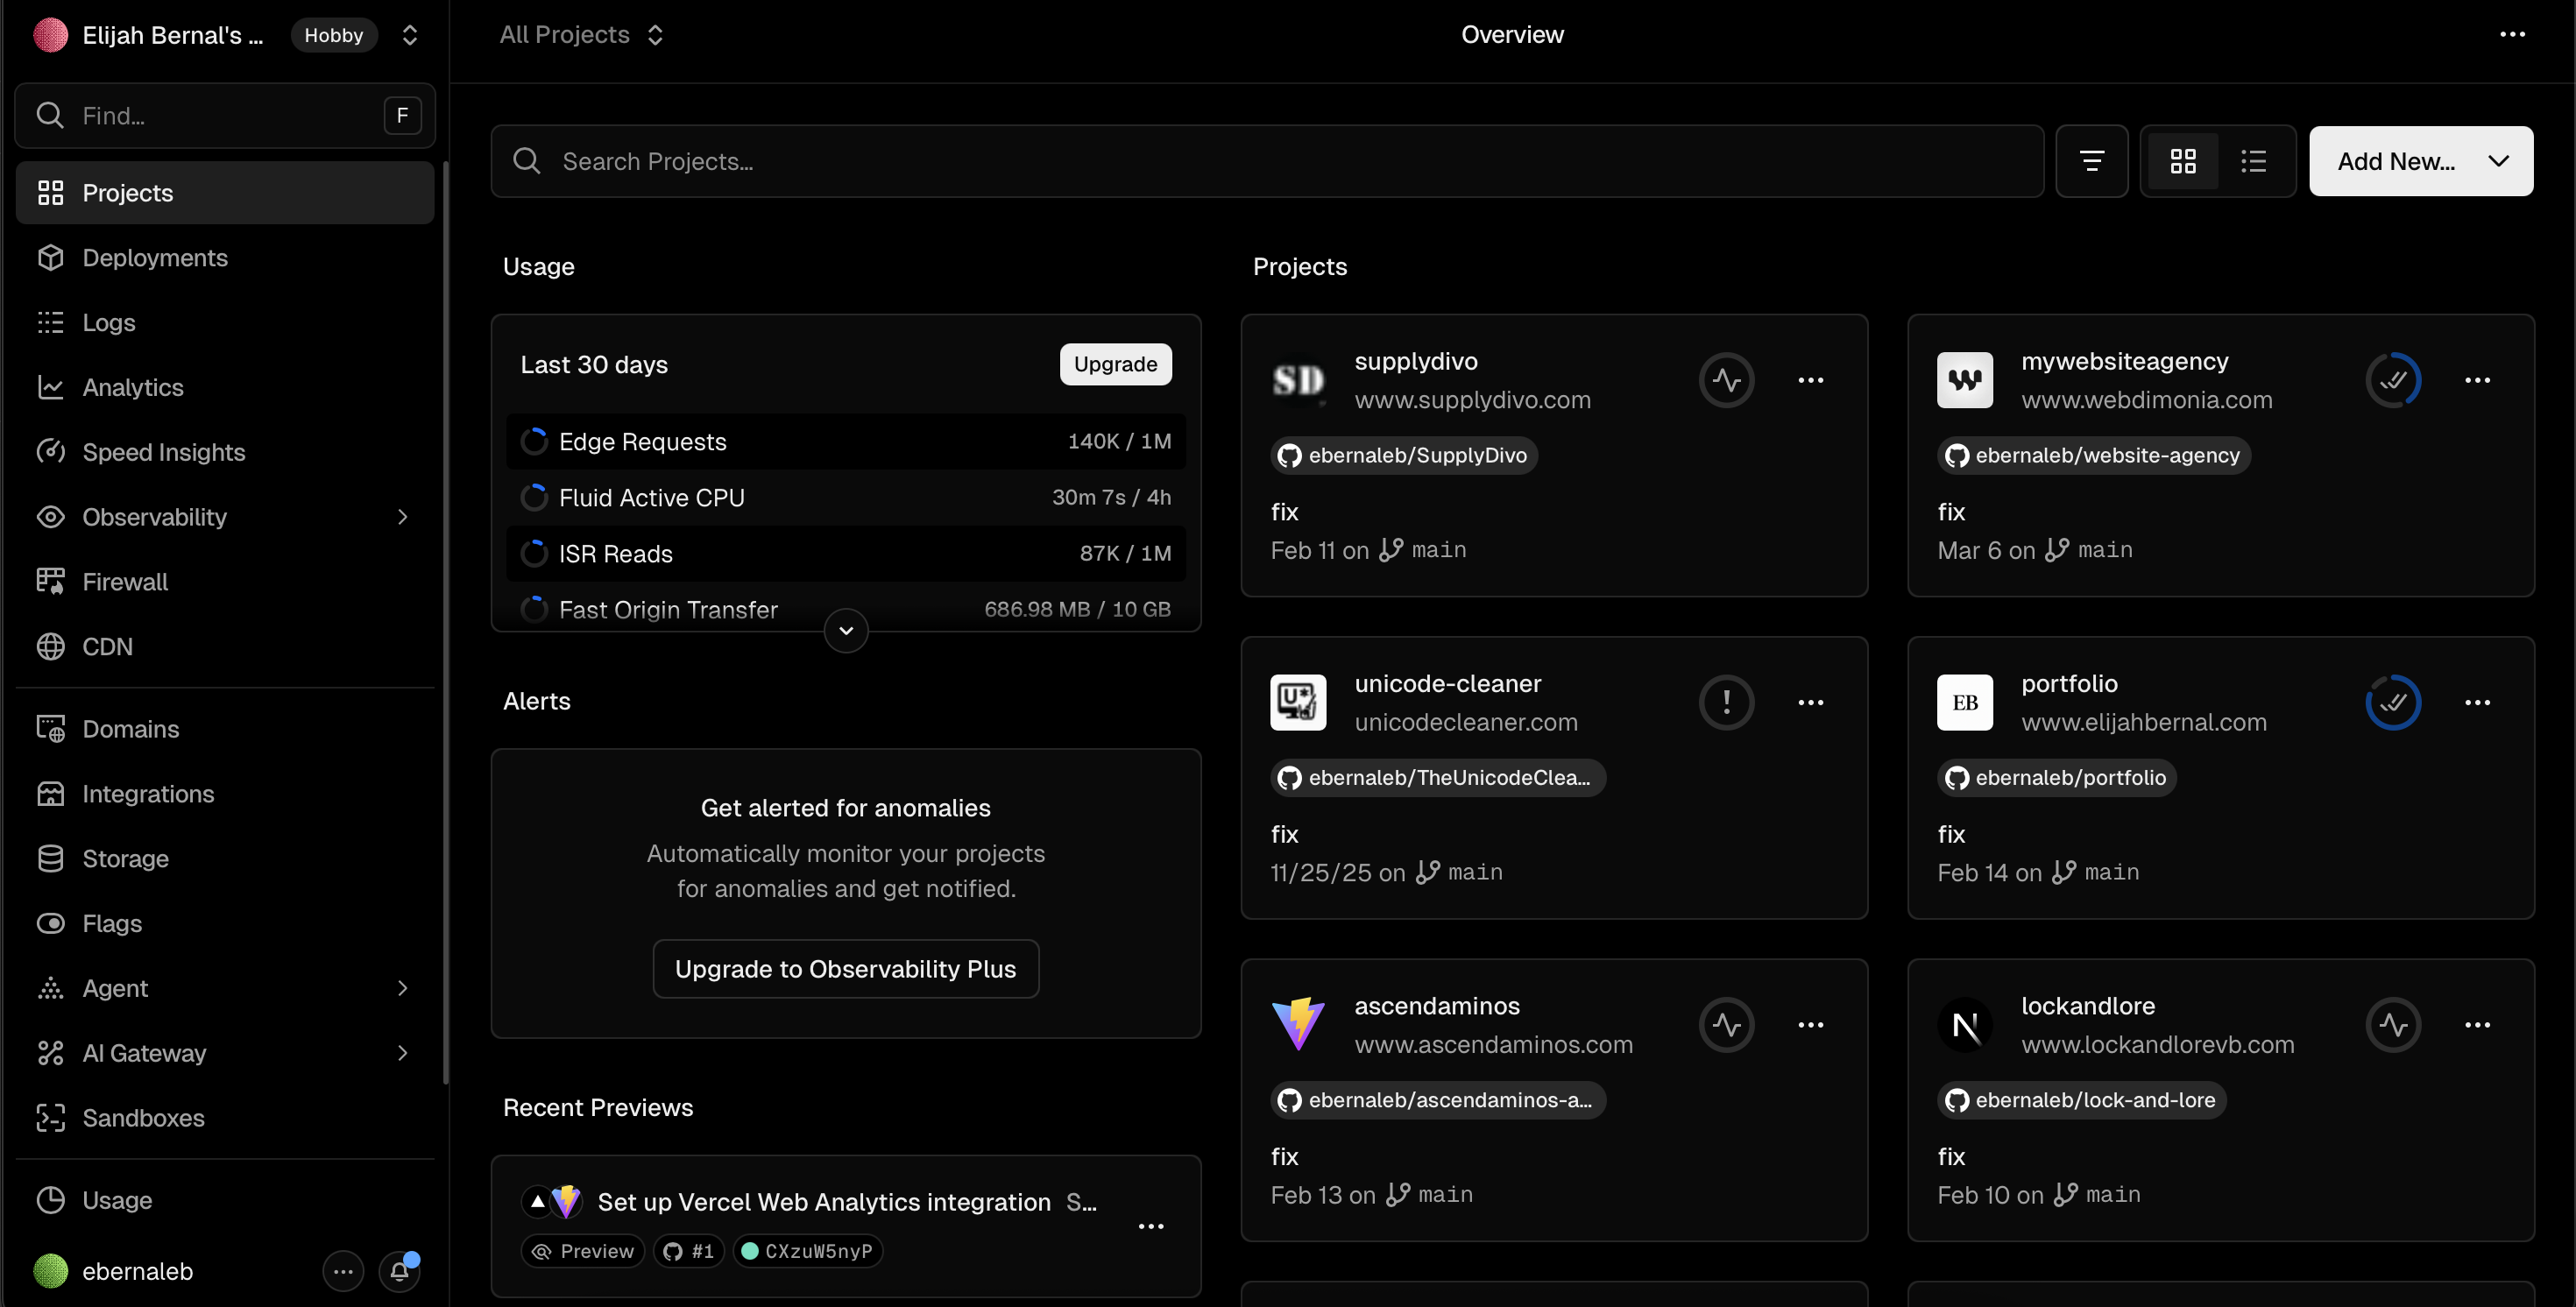The width and height of the screenshot is (2576, 1307).
Task: Expand the Observability sidebar submenu
Action: click(x=402, y=517)
